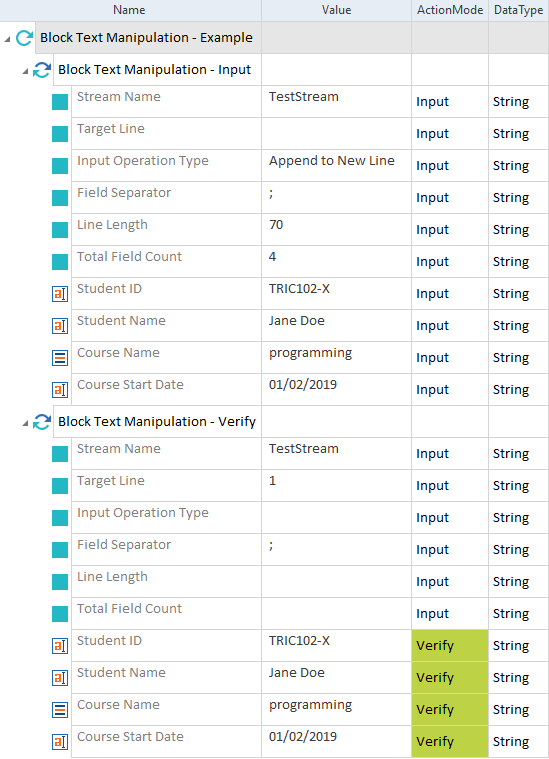The image size is (549, 759).
Task: Click the teal square icon for Input Operation Type in Input block
Action: tap(60, 166)
